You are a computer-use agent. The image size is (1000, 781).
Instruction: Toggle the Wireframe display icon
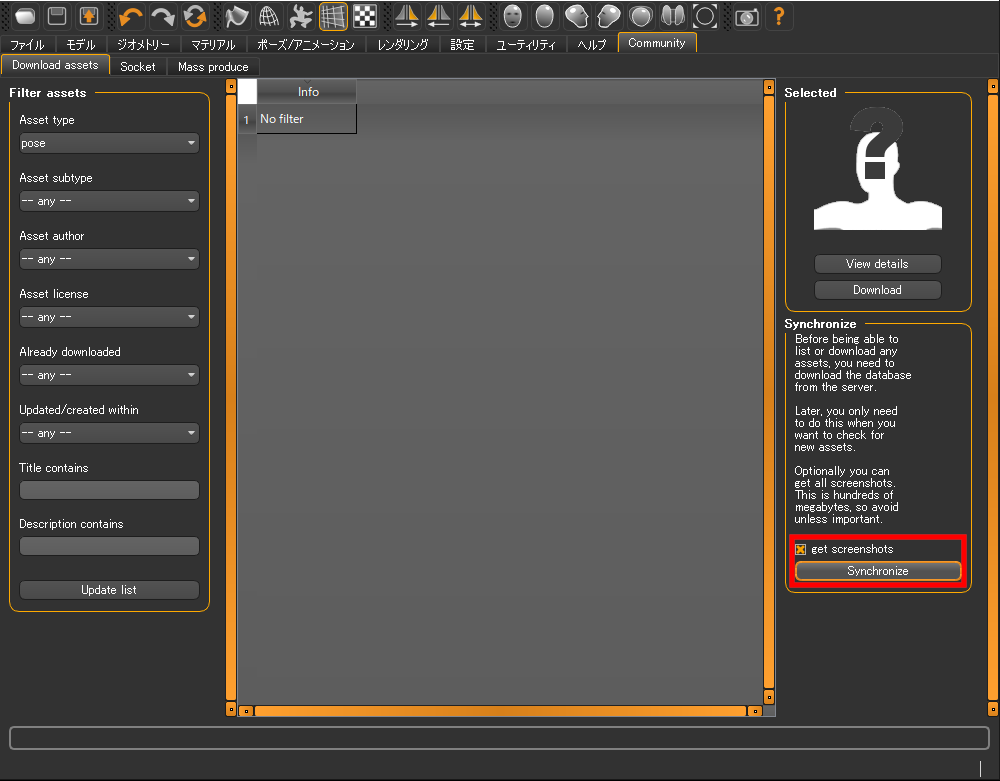pos(332,16)
